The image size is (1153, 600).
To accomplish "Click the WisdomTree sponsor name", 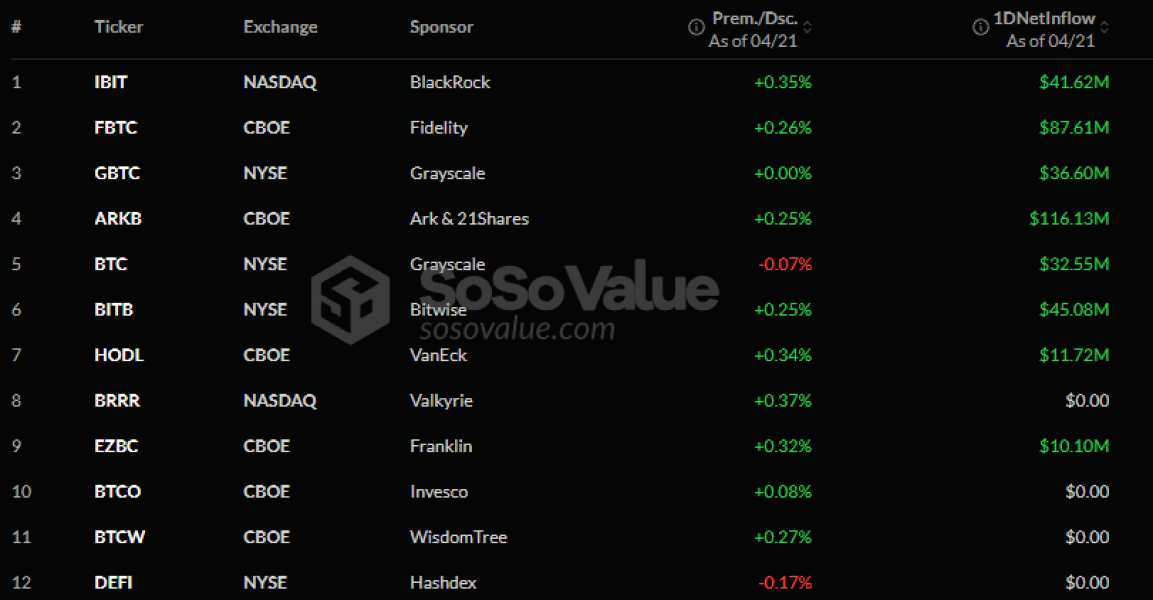I will click(x=458, y=537).
